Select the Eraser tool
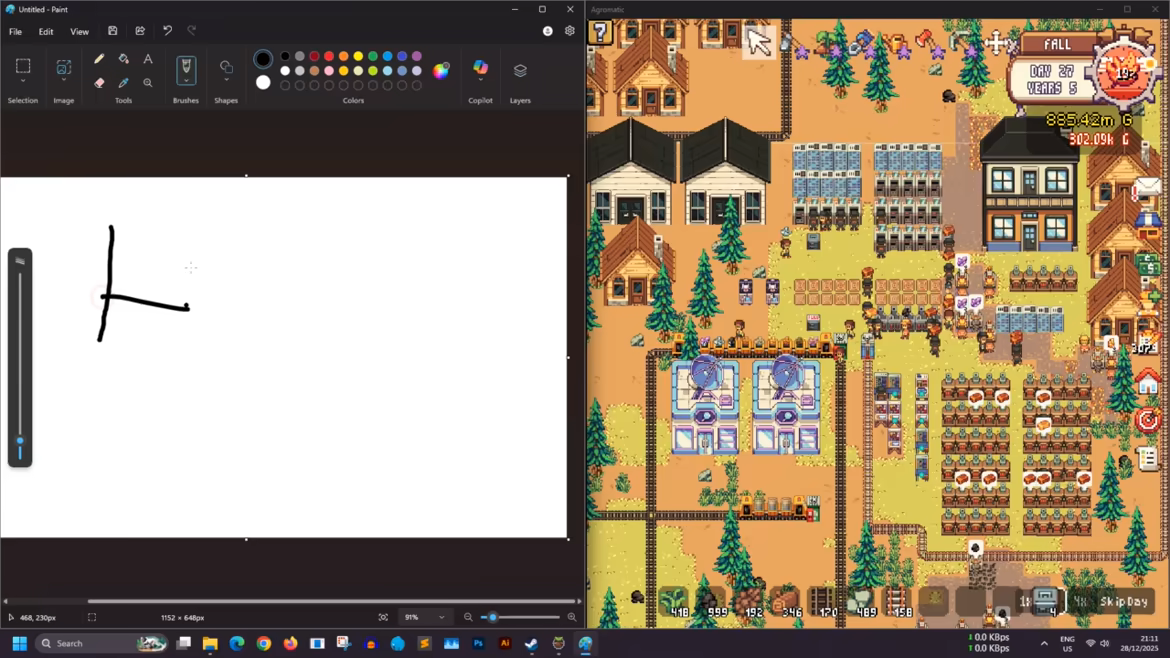This screenshot has width=1170, height=658. (99, 83)
